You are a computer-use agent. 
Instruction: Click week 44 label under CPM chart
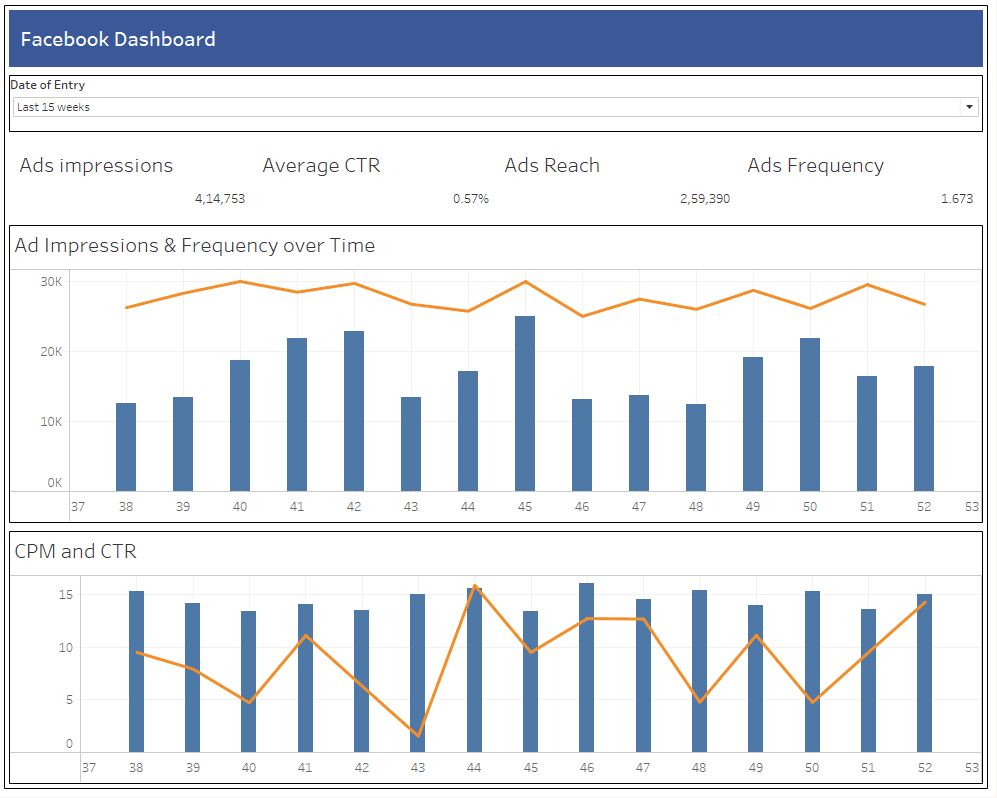(474, 767)
